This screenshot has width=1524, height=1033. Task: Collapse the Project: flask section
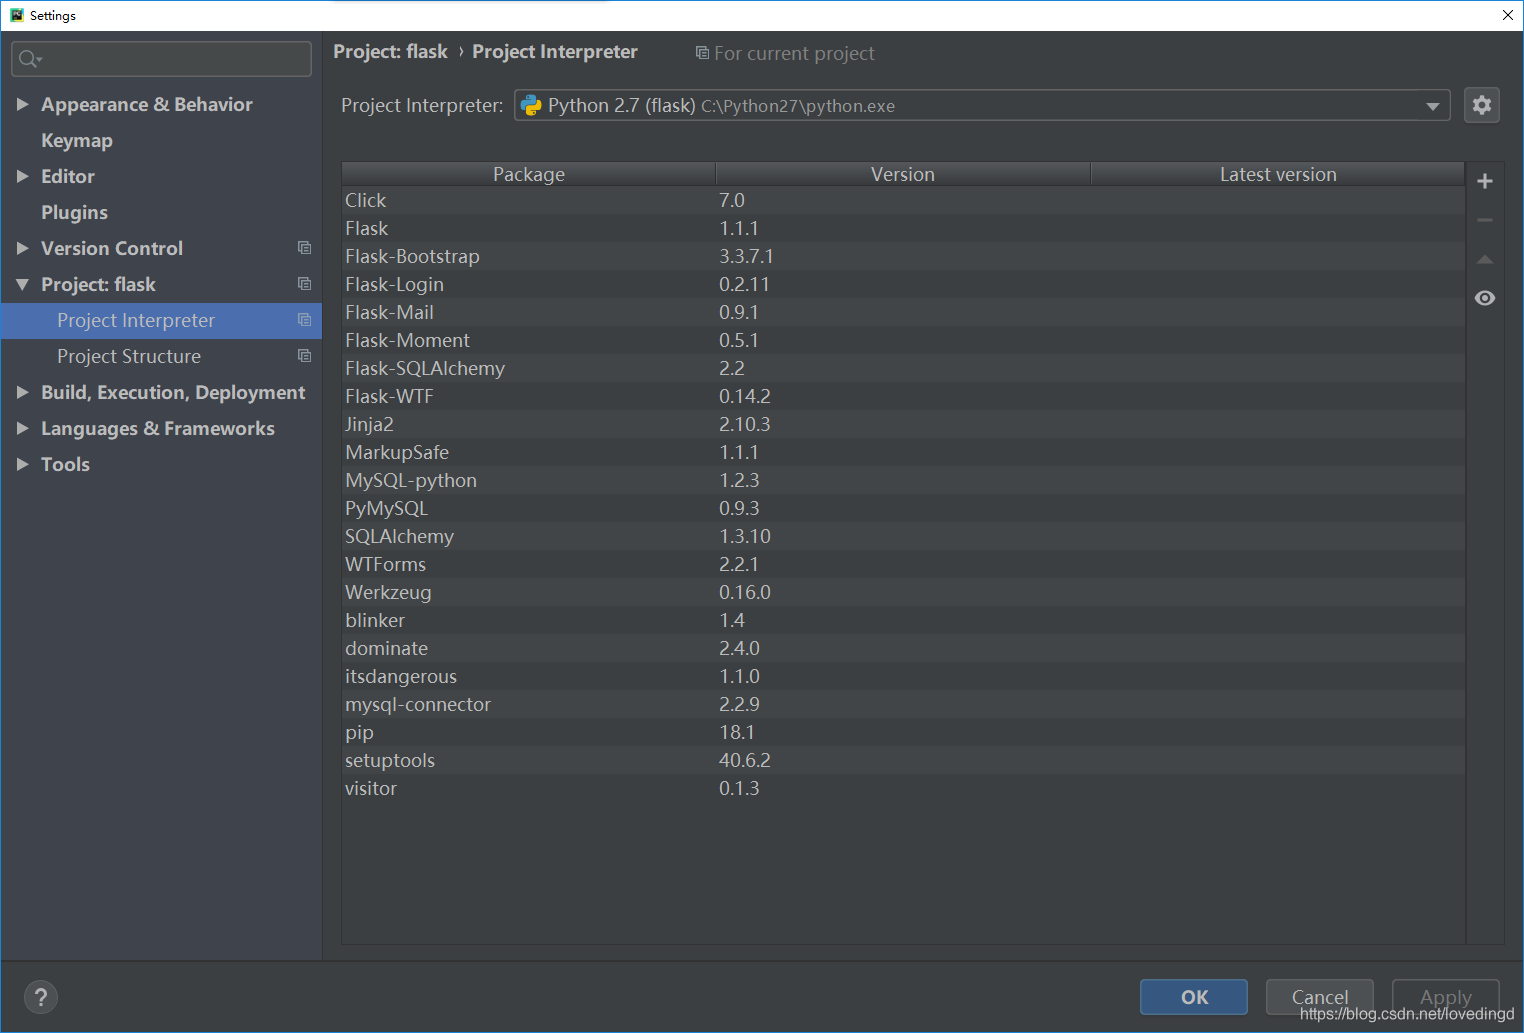[x=22, y=284]
